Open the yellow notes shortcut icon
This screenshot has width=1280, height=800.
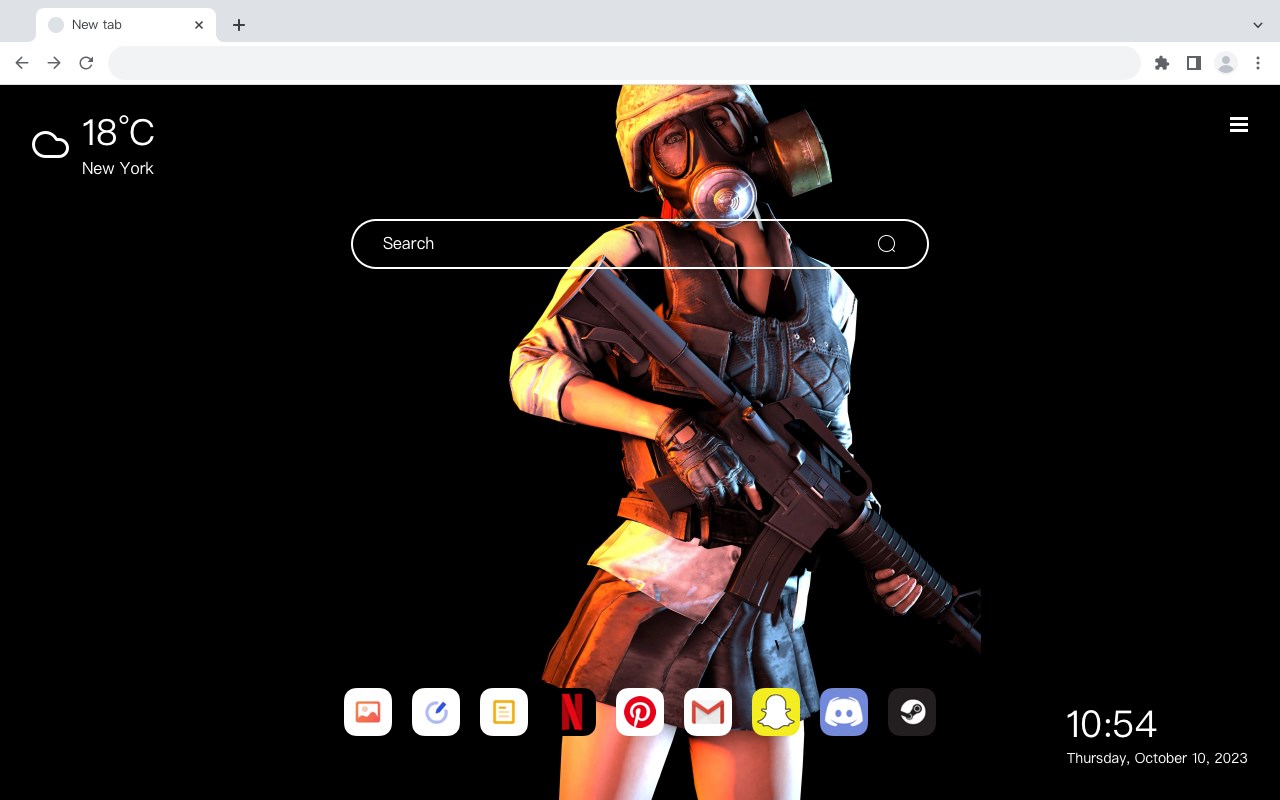point(504,712)
